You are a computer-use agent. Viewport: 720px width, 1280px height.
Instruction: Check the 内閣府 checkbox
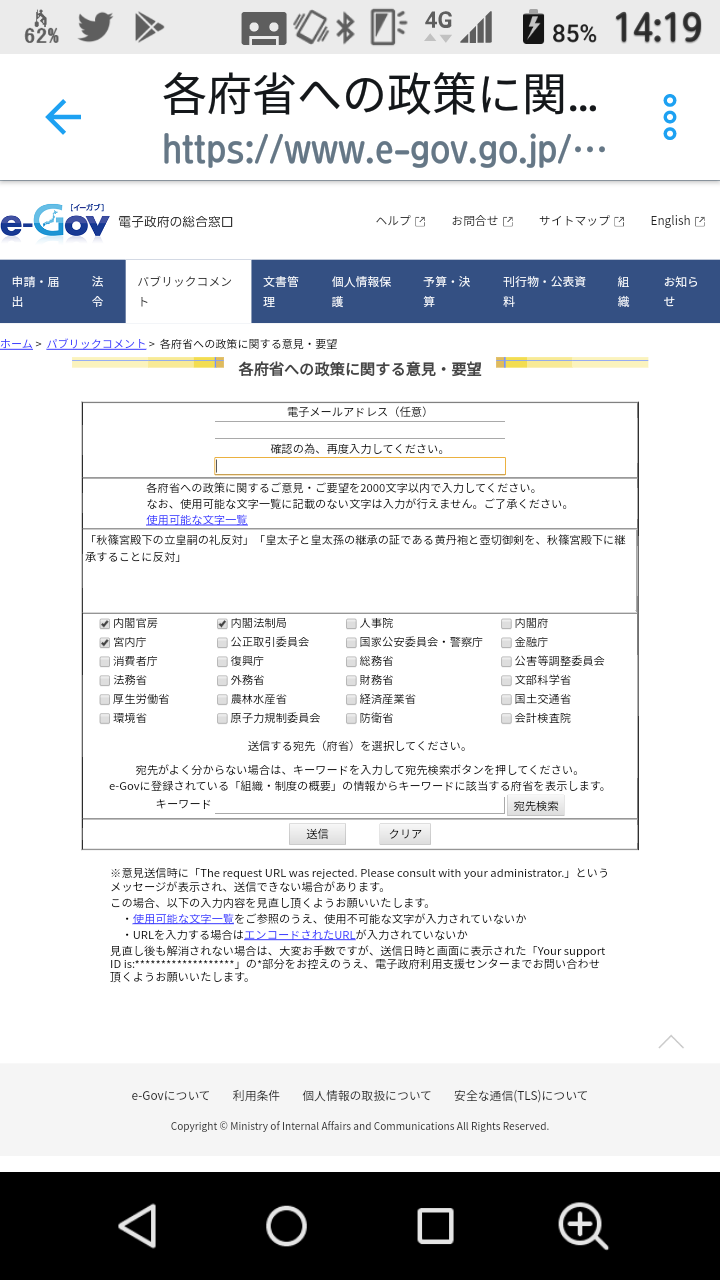[x=506, y=623]
